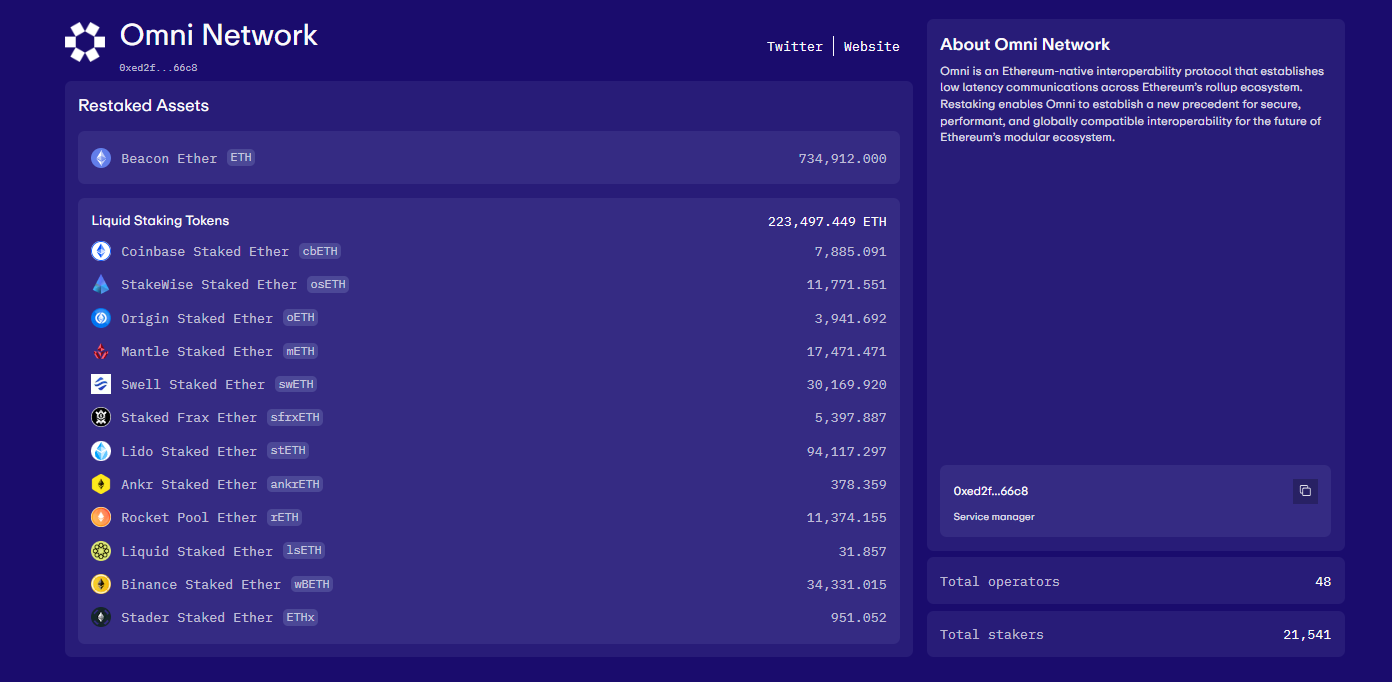Click the rETH token badge
This screenshot has width=1392, height=682.
click(x=284, y=517)
